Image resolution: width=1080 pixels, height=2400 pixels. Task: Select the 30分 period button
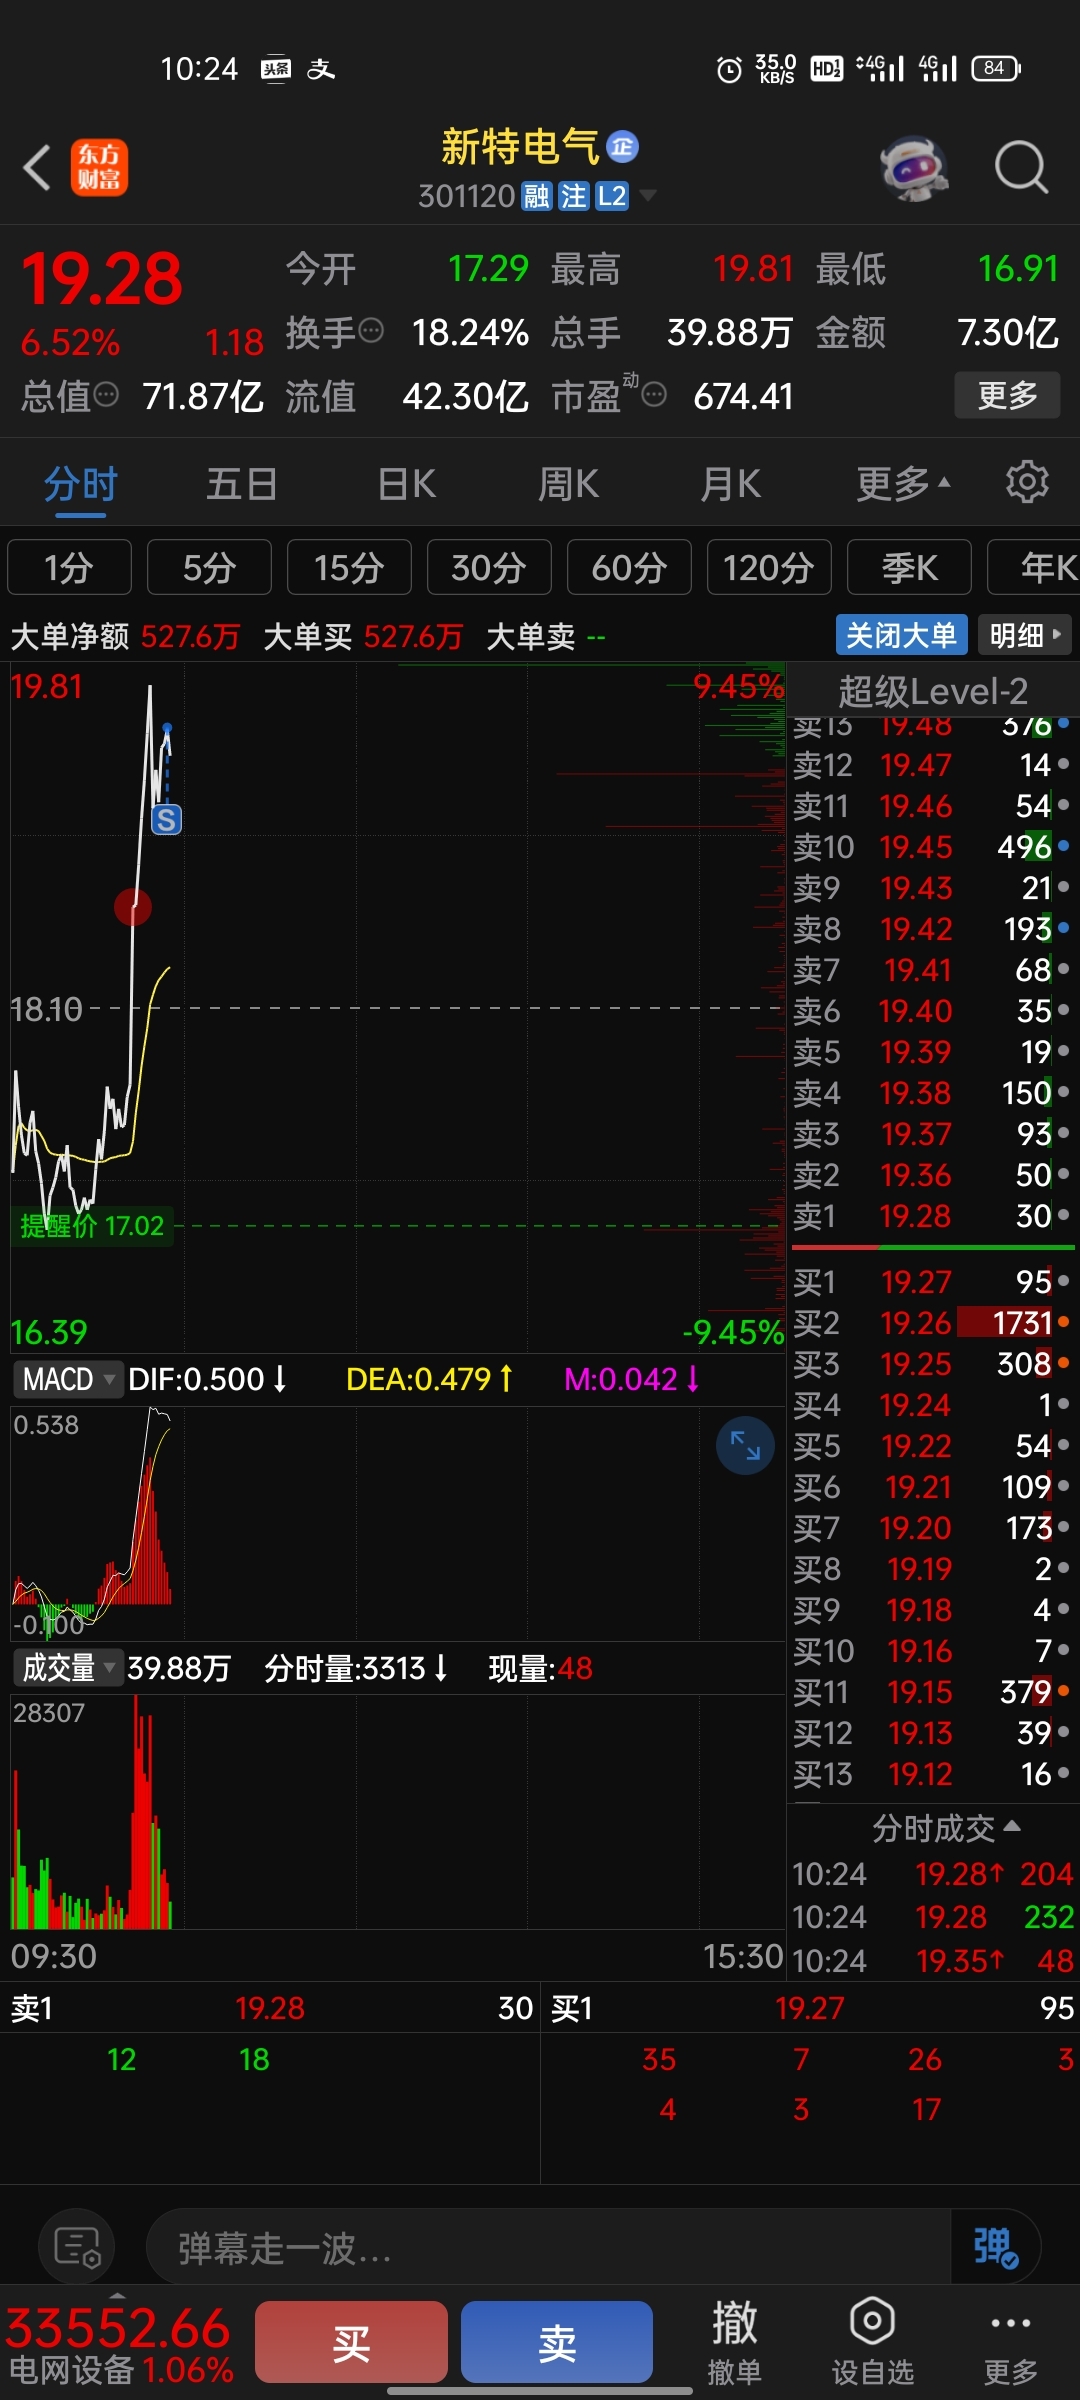pyautogui.click(x=489, y=567)
